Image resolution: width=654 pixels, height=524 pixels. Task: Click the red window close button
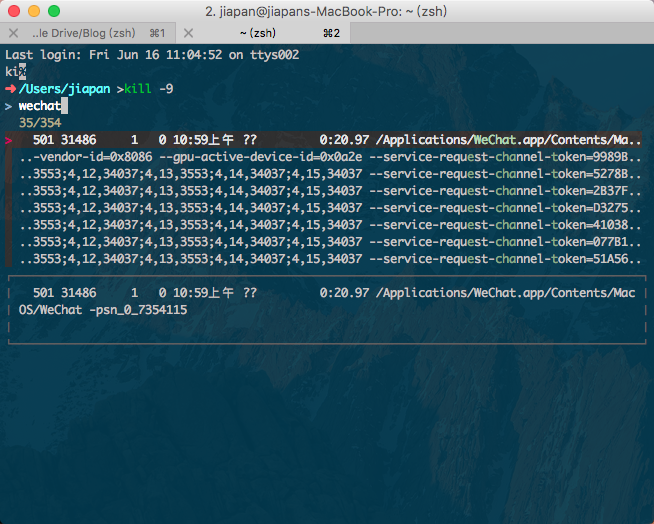(14, 11)
